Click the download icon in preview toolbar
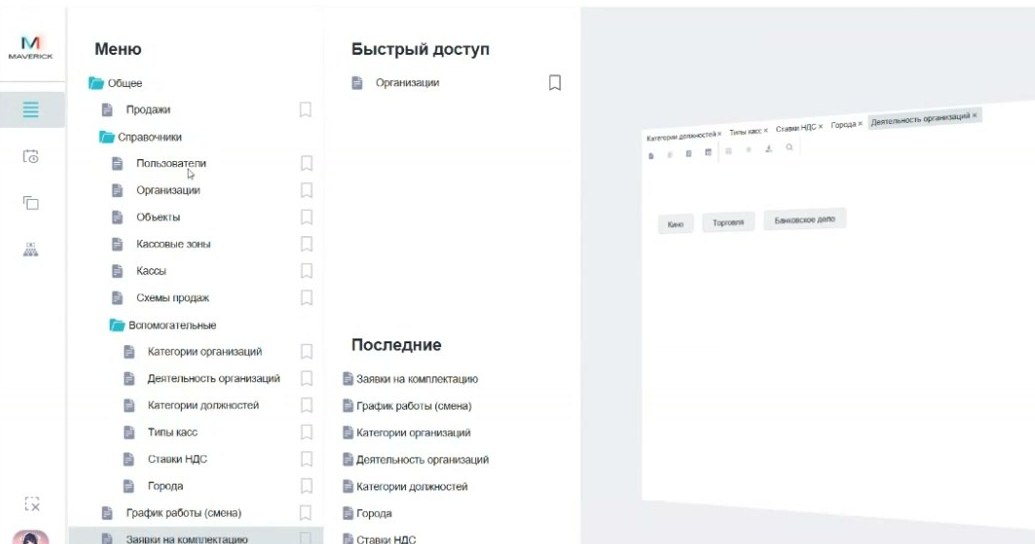Screen dimensions: 1035x544 768,149
